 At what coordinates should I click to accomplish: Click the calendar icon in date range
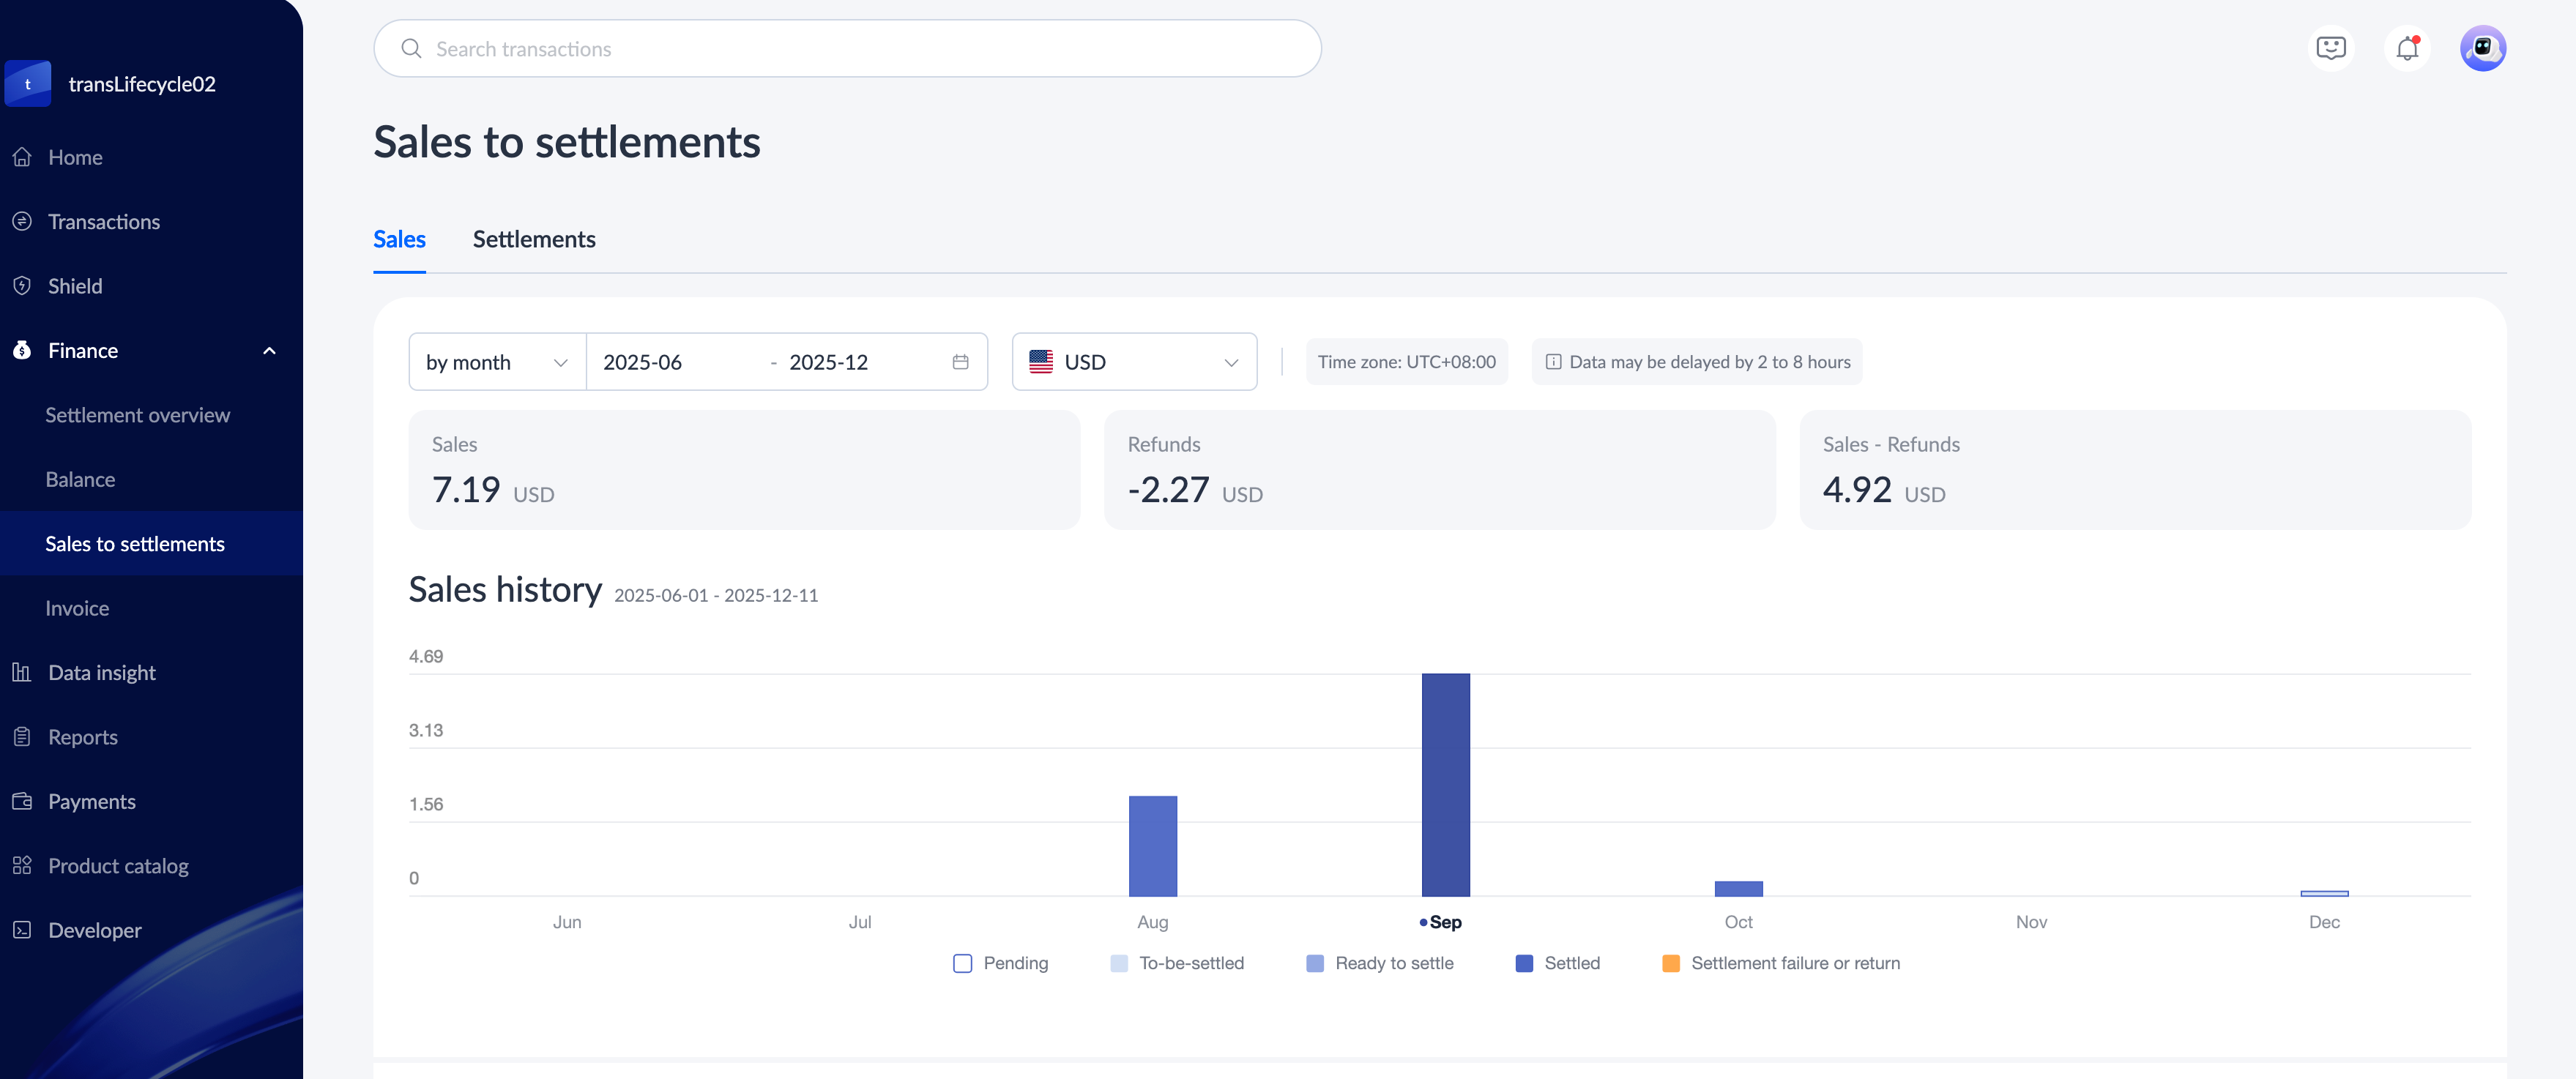click(x=960, y=362)
